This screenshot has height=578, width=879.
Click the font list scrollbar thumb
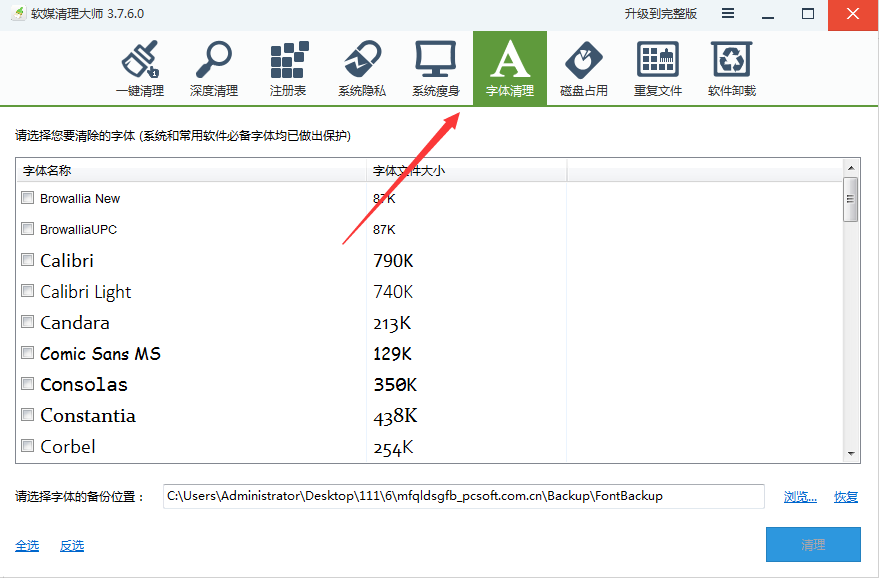(x=851, y=200)
